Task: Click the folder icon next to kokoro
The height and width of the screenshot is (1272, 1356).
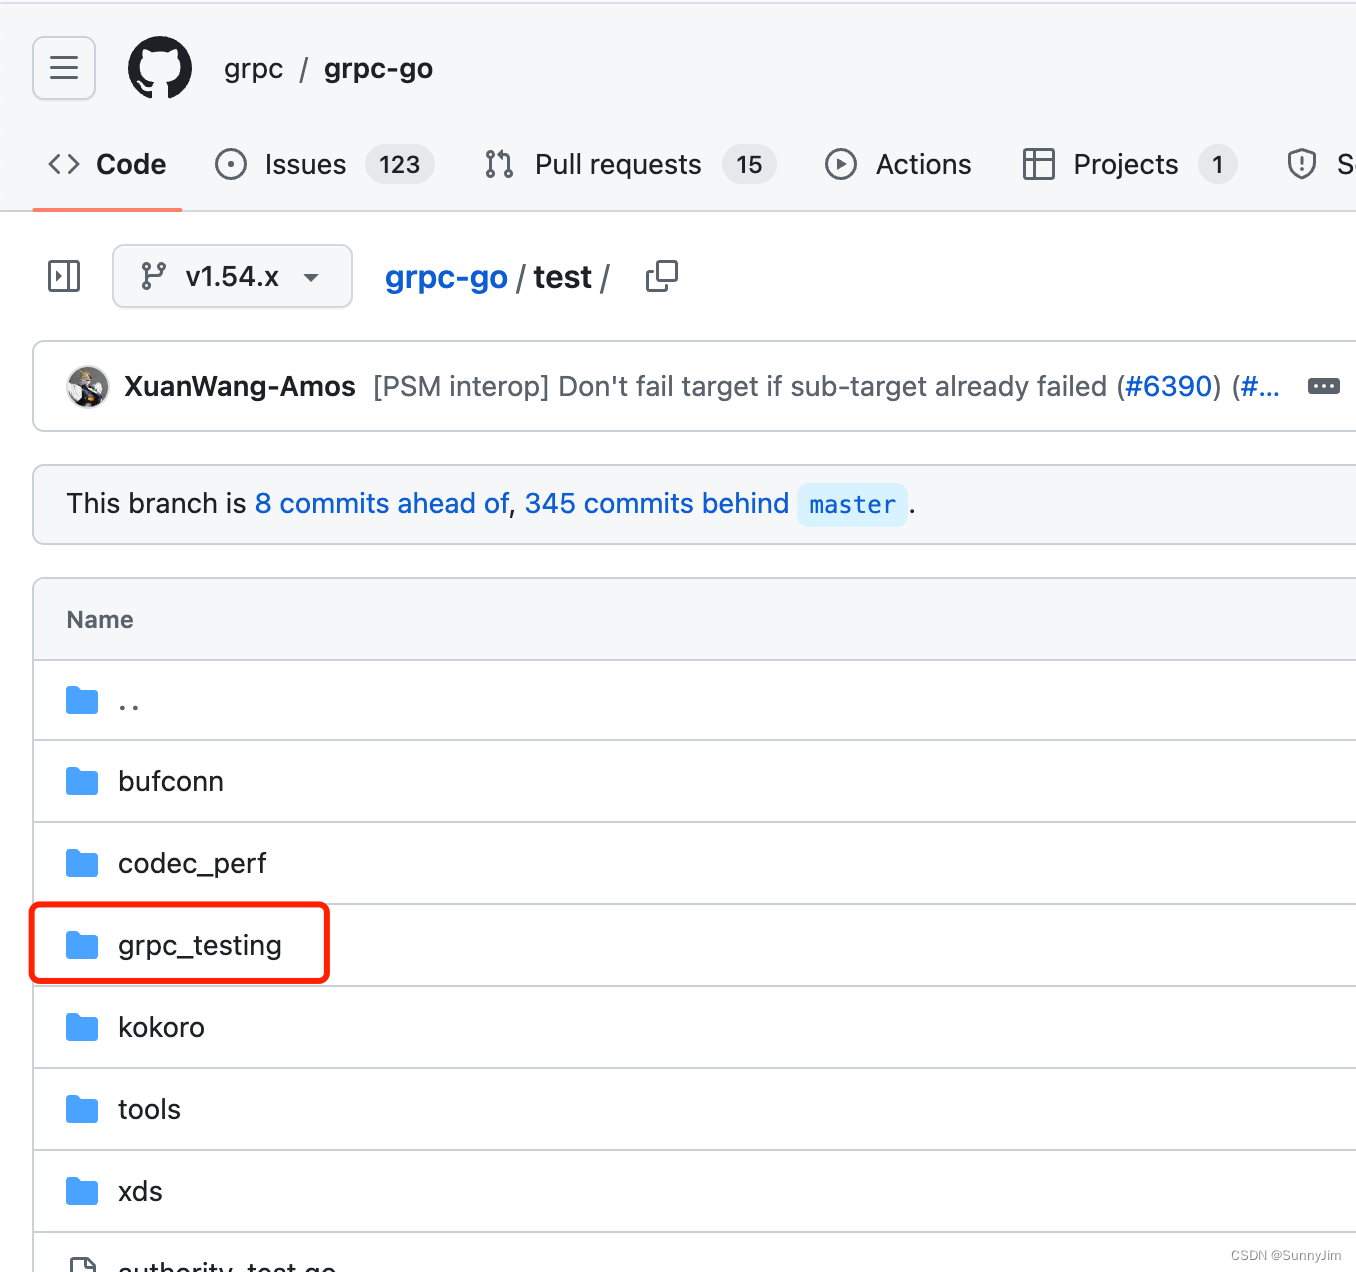Action: pyautogui.click(x=82, y=1027)
